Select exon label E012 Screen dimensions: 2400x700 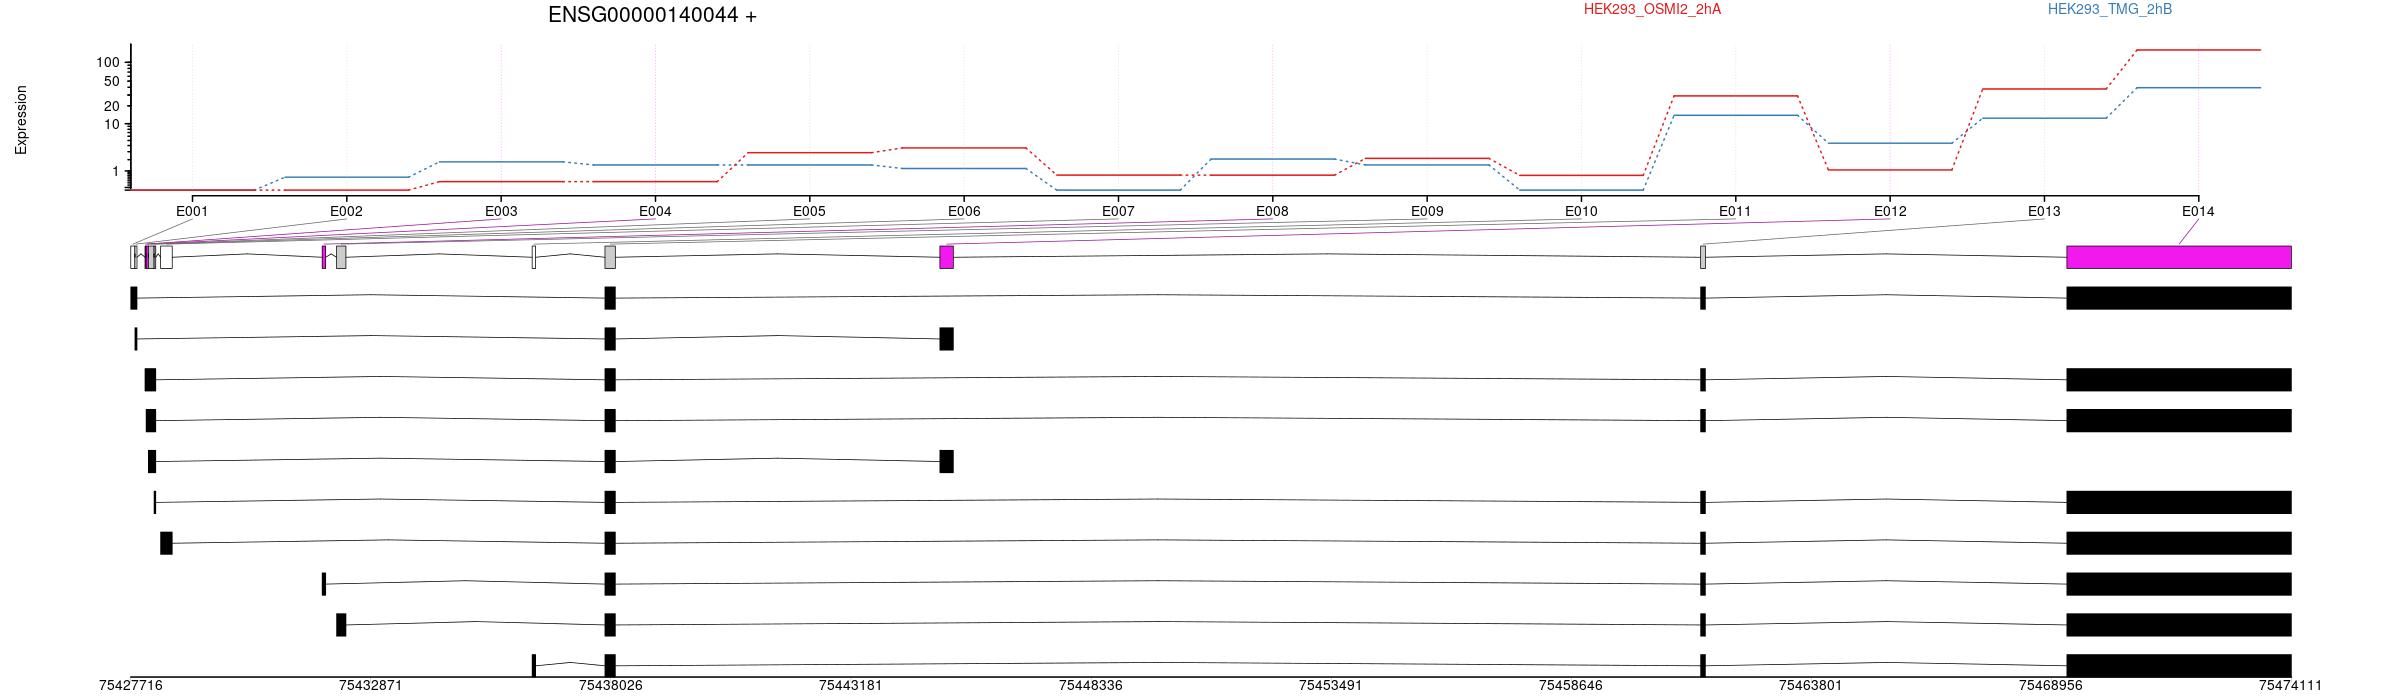(x=1890, y=211)
